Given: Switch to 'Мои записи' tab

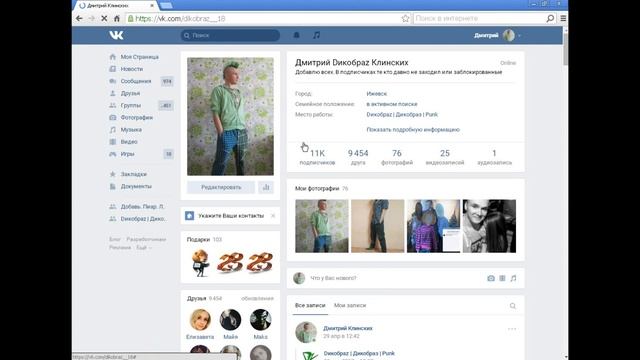Looking at the screenshot, I should click(x=350, y=305).
